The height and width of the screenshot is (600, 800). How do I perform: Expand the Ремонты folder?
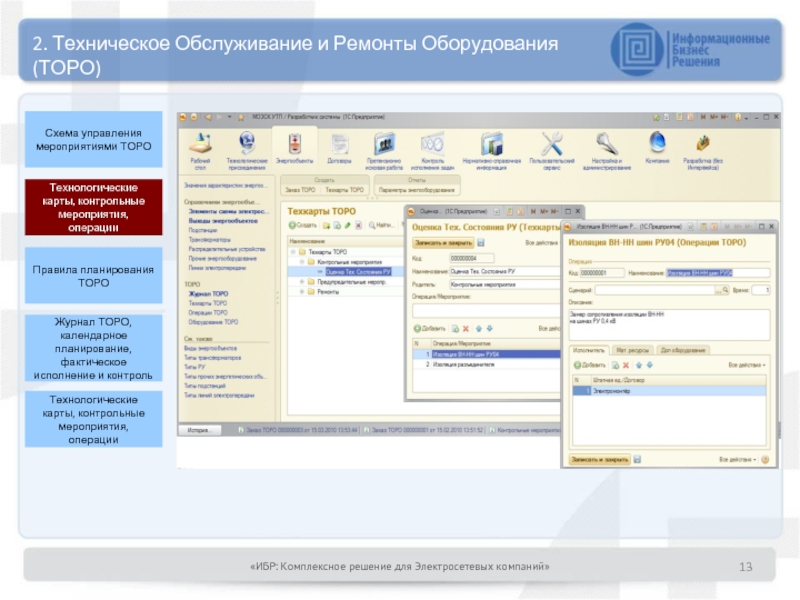[x=302, y=292]
